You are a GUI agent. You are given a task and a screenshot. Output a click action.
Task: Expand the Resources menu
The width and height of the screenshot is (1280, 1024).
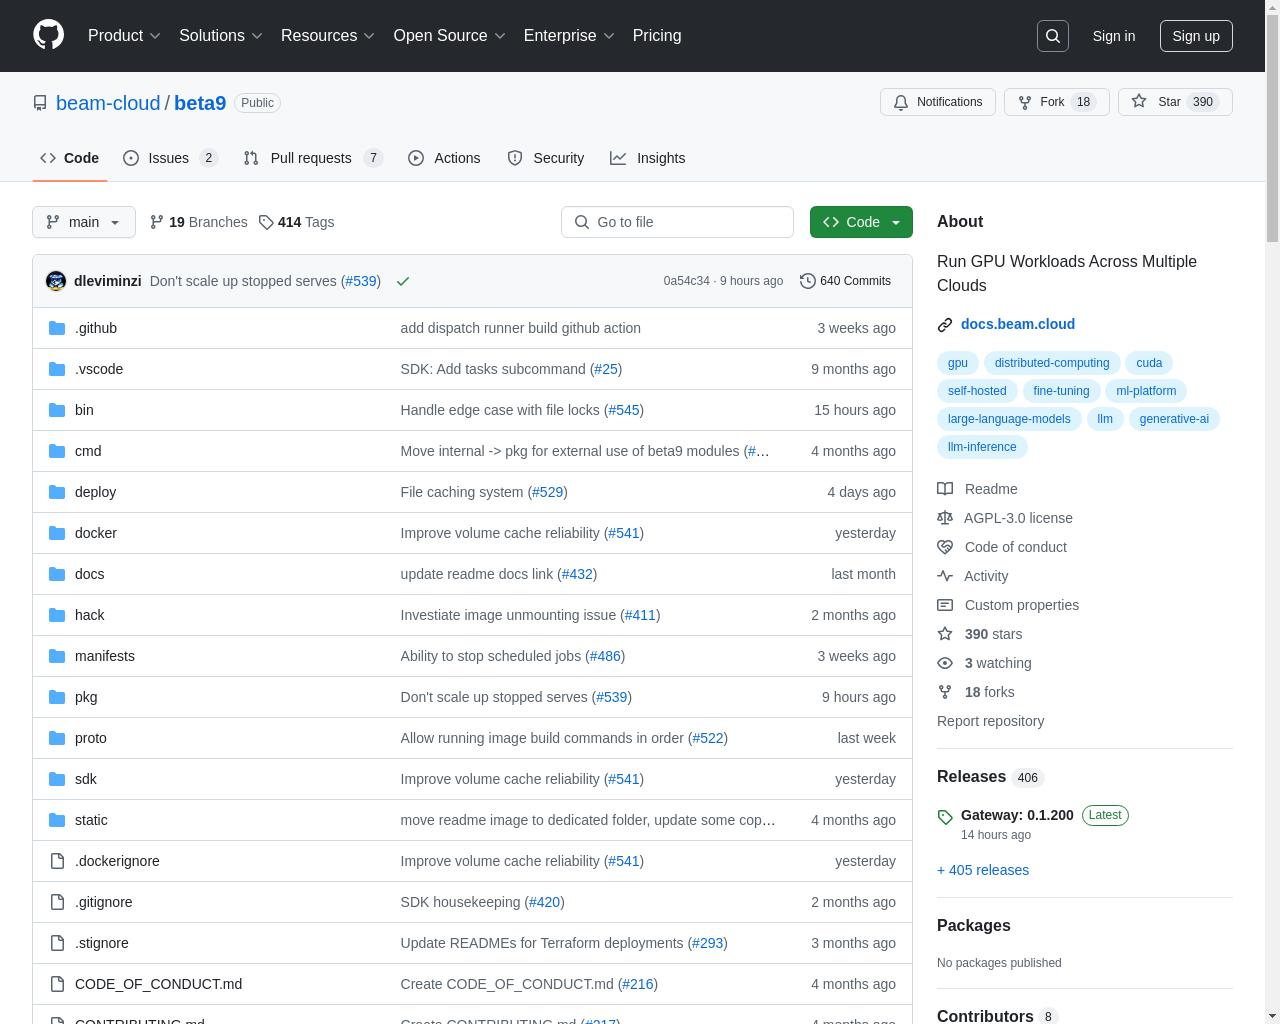click(328, 36)
